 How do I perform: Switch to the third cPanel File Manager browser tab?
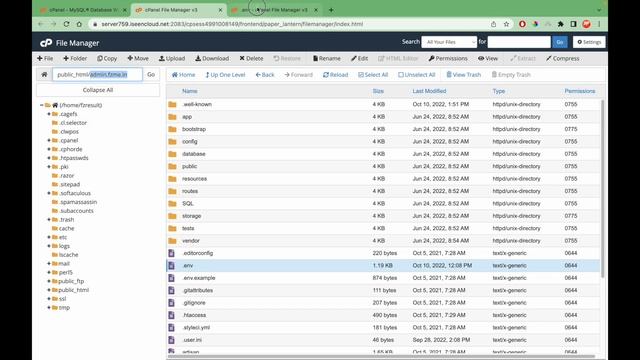click(274, 10)
